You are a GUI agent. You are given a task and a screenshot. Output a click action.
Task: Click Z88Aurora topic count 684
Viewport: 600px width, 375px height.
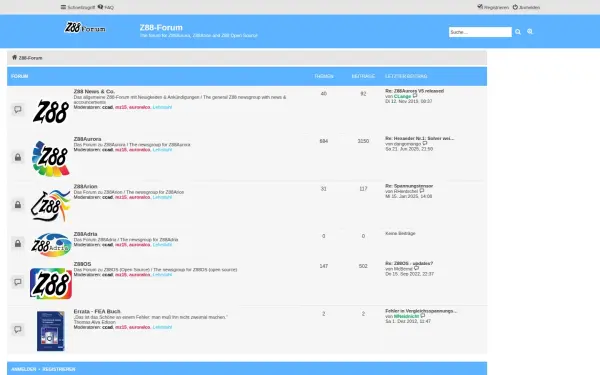pos(324,141)
